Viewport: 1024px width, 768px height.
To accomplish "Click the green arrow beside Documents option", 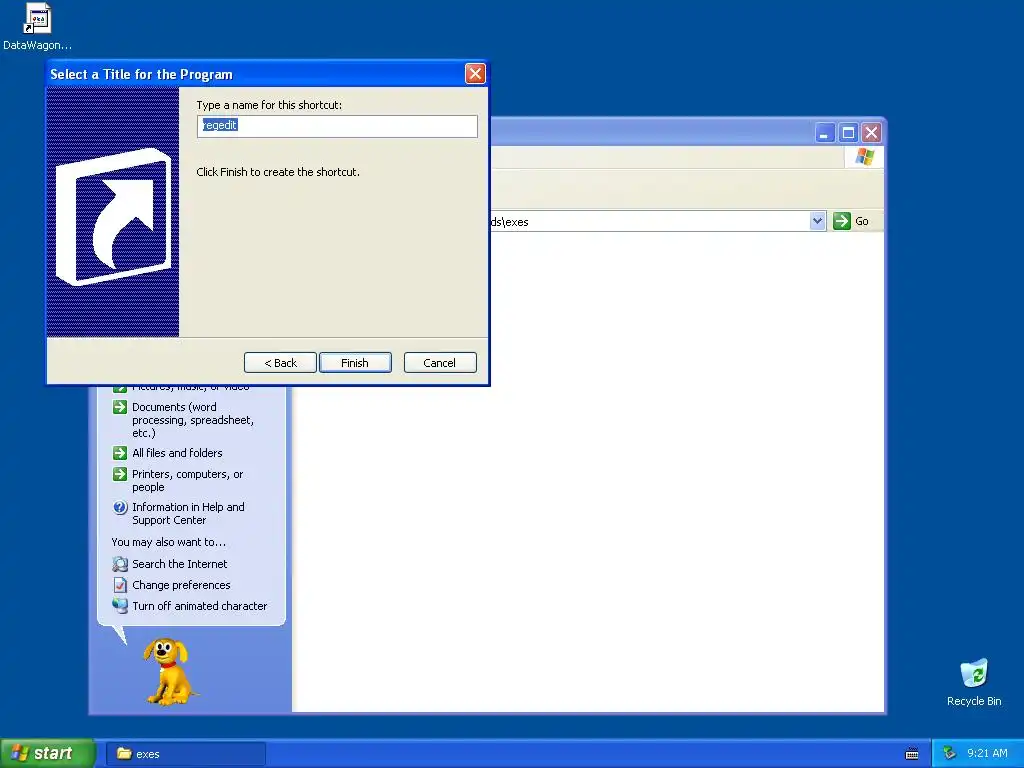I will pos(120,408).
